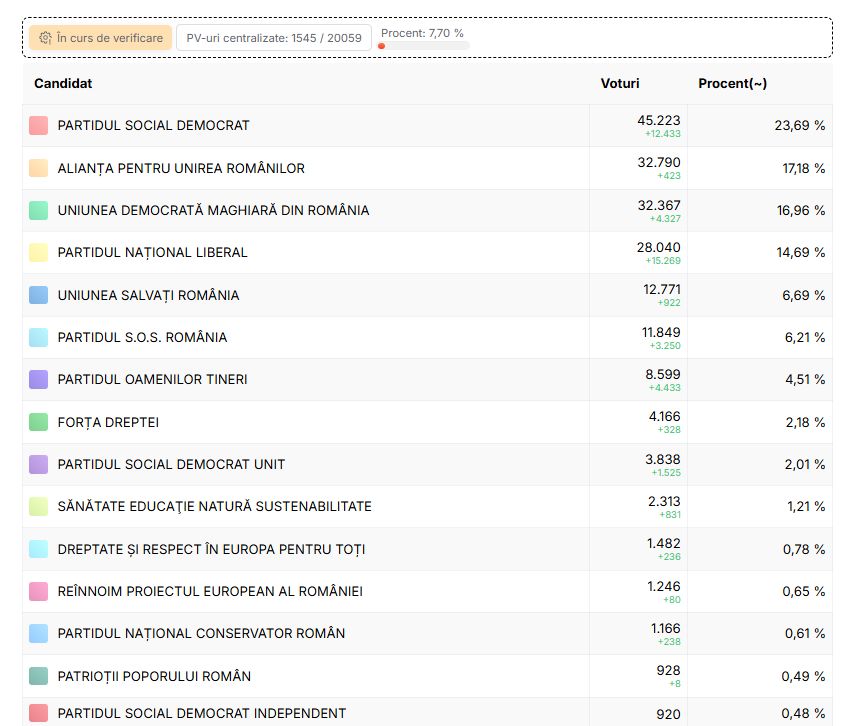Open the Partidul S.O.S. România row
This screenshot has height=726, width=843.
142,338
